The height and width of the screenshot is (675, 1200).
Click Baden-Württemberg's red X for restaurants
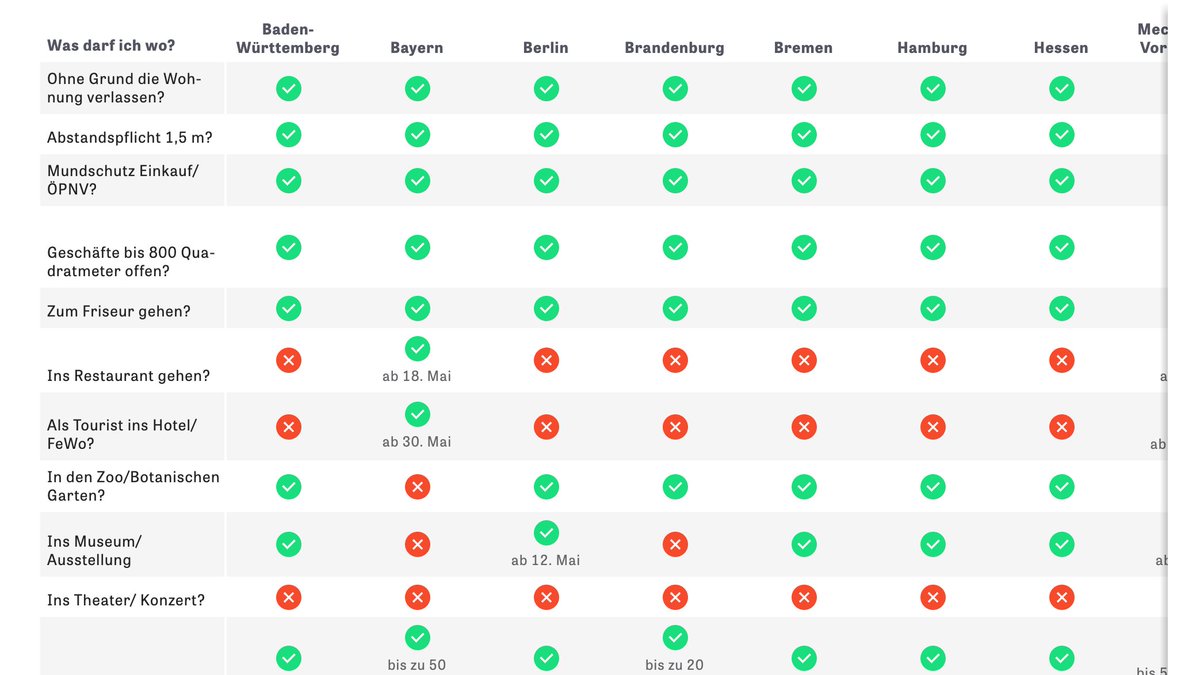288,360
